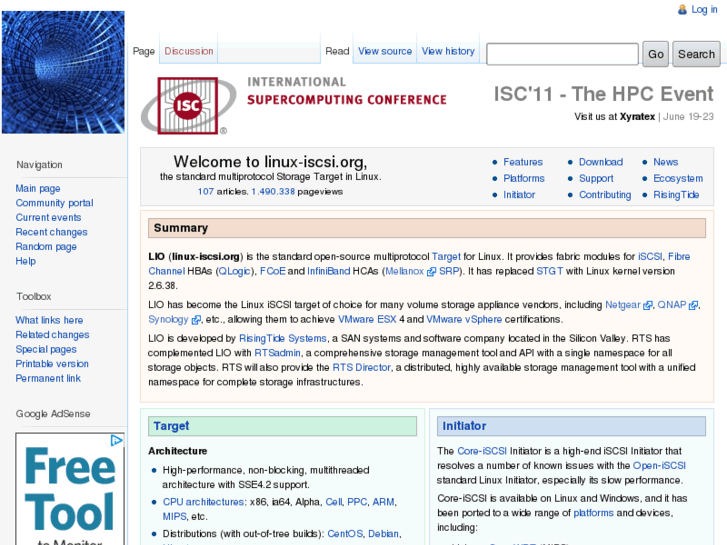Image resolution: width=727 pixels, height=545 pixels.
Task: Open the Initiator link in welcome box
Action: tap(519, 195)
